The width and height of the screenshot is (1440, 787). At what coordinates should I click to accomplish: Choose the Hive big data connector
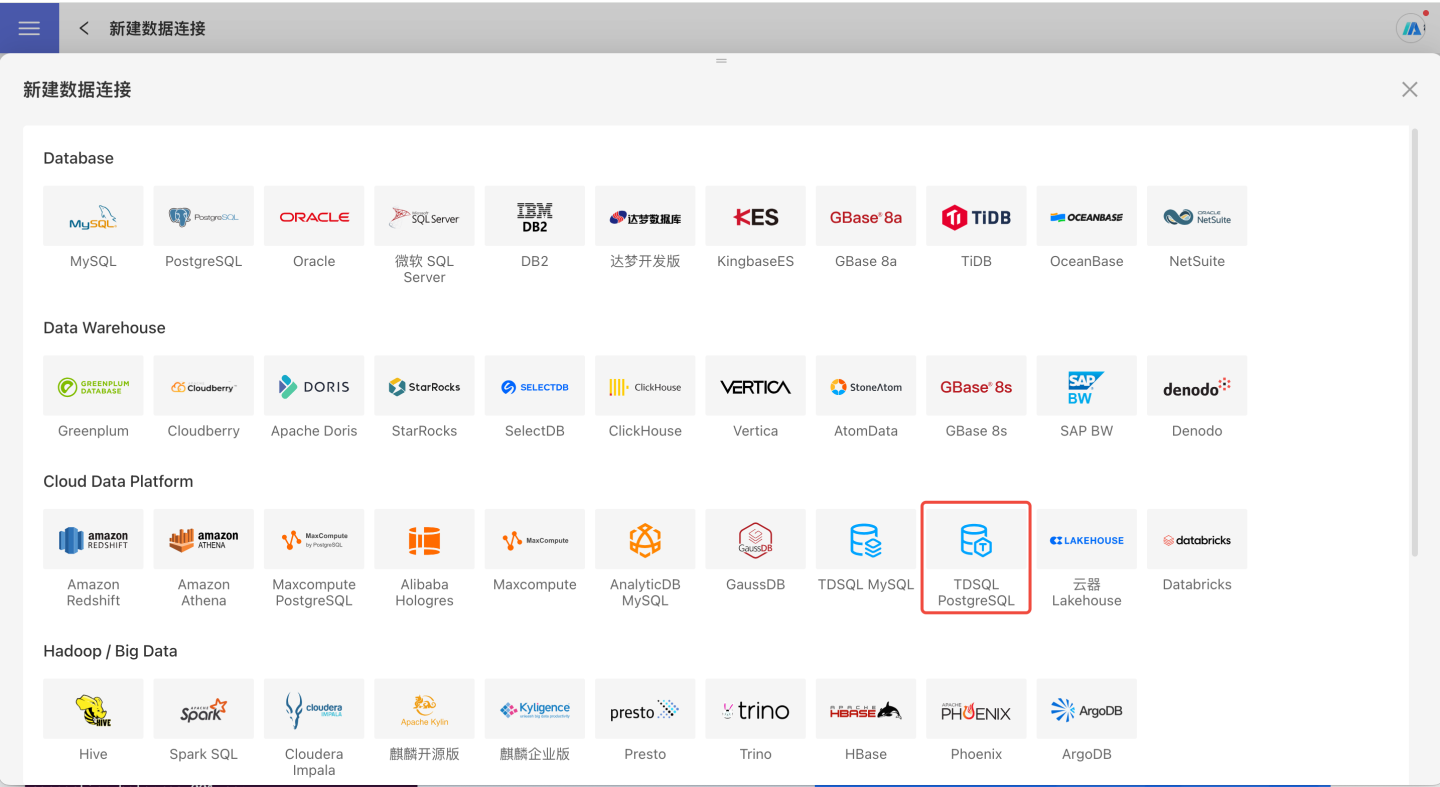tap(93, 710)
